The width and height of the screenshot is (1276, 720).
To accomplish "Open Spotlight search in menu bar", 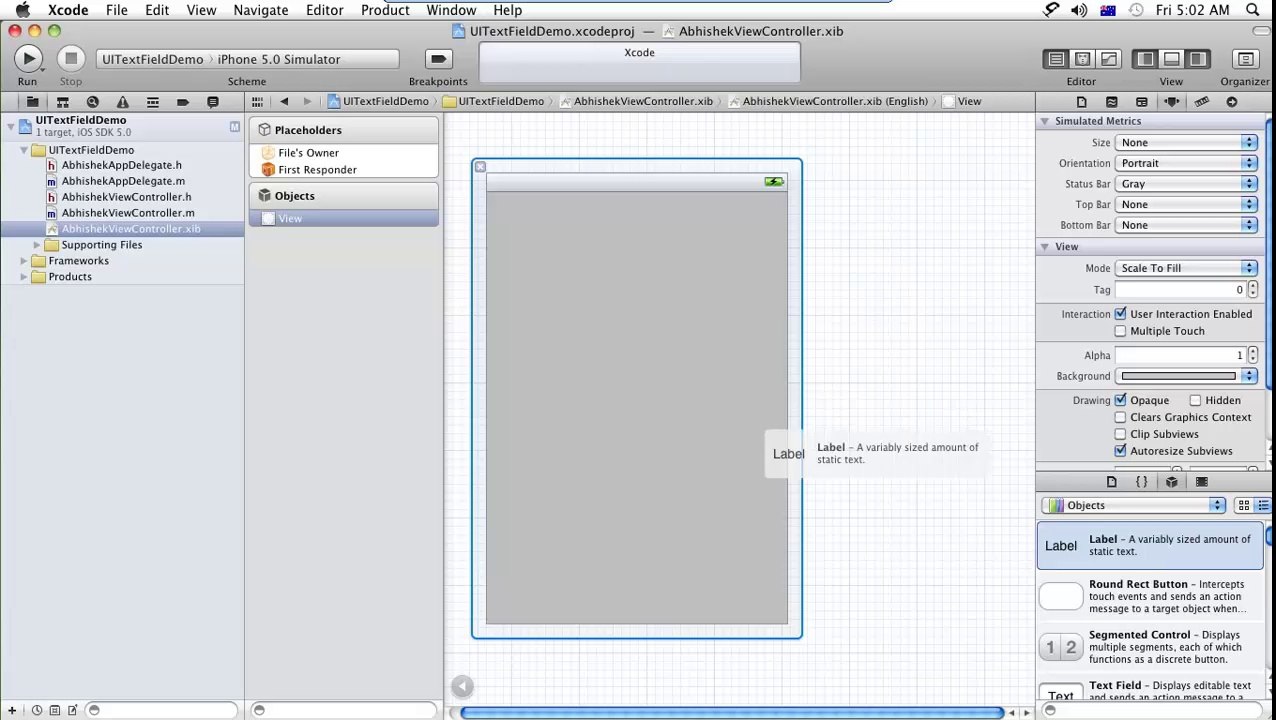I will (x=1253, y=10).
